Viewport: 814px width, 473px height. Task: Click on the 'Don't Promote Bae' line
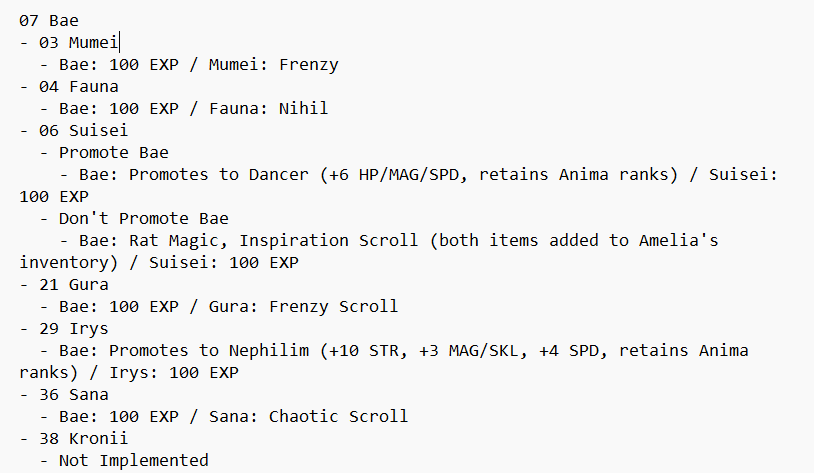pyautogui.click(x=144, y=218)
